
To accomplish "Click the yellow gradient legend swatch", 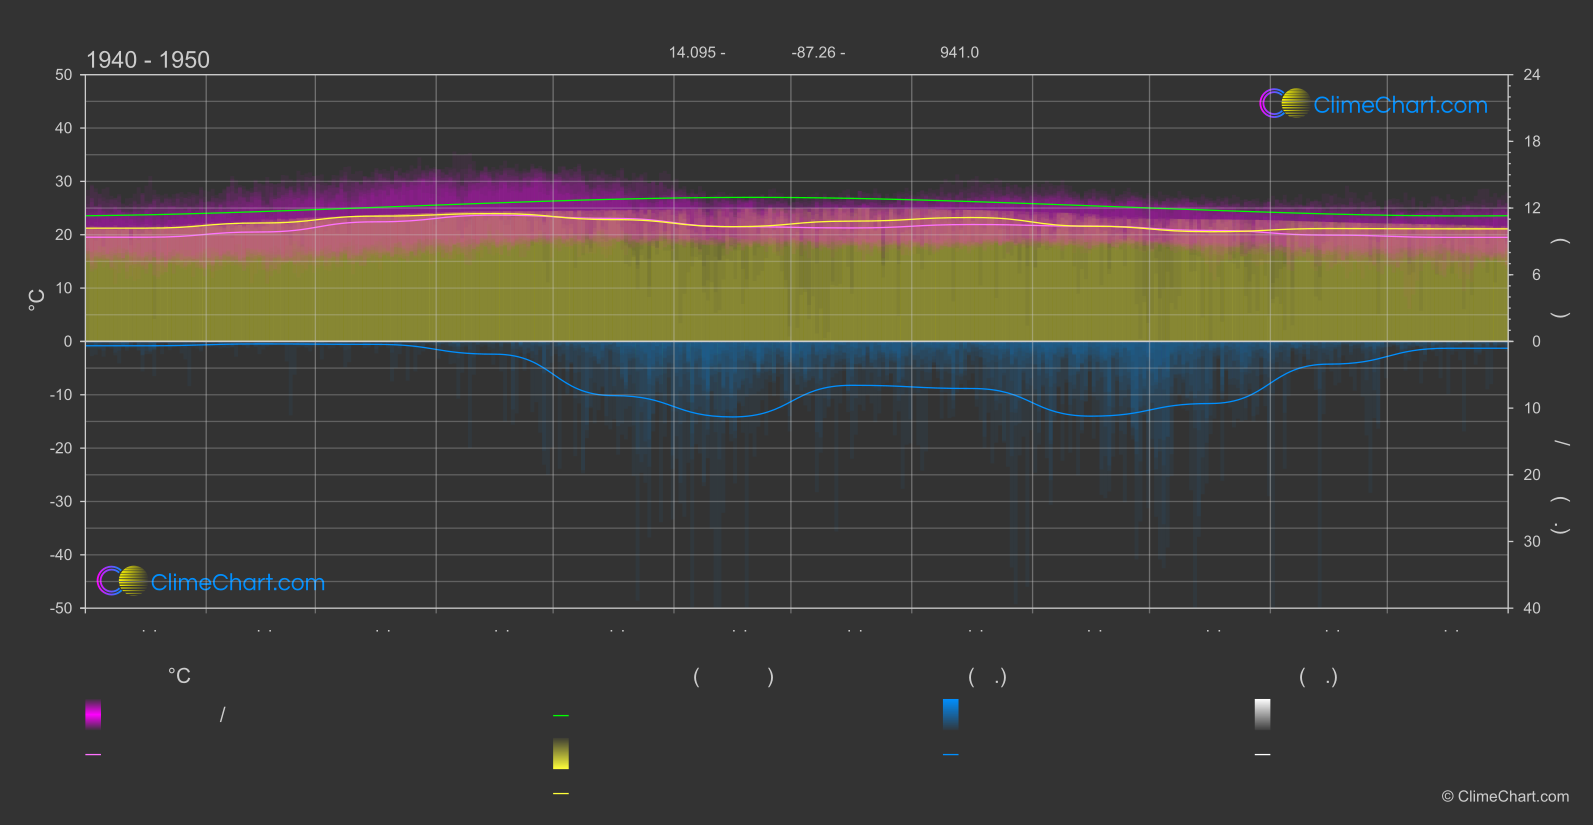I will click(561, 754).
